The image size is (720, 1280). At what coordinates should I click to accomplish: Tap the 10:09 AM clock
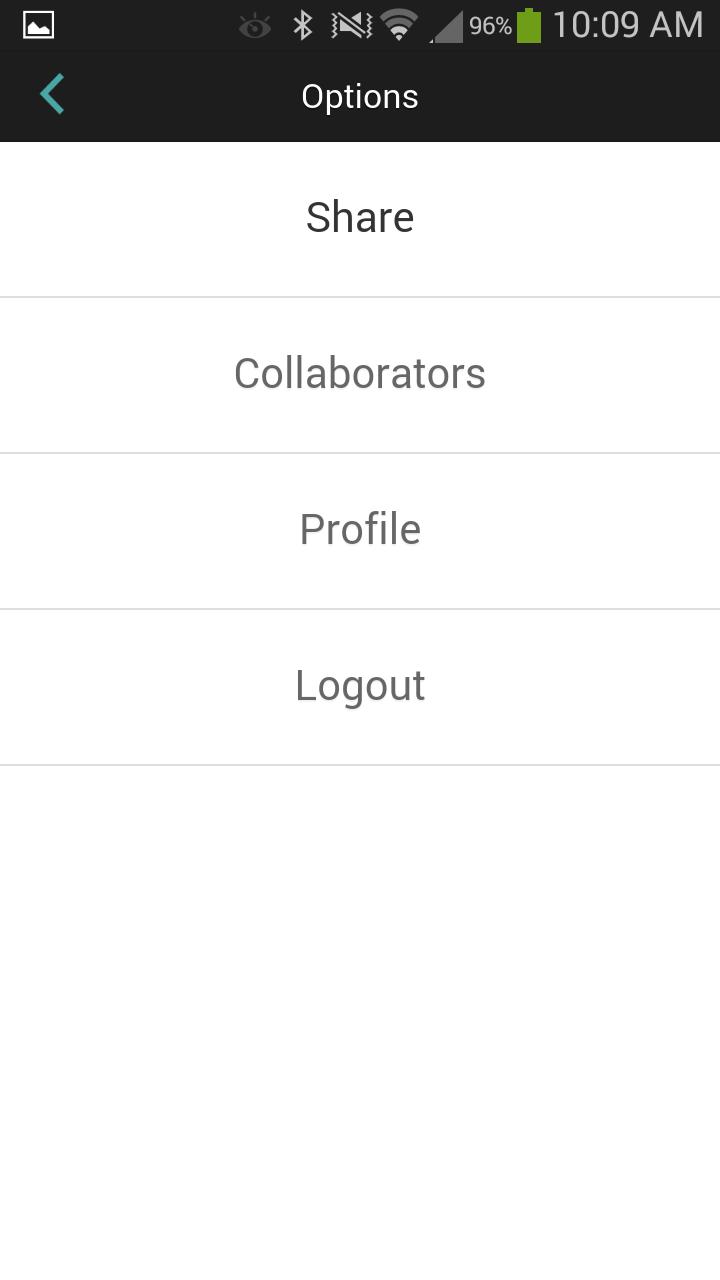point(628,25)
